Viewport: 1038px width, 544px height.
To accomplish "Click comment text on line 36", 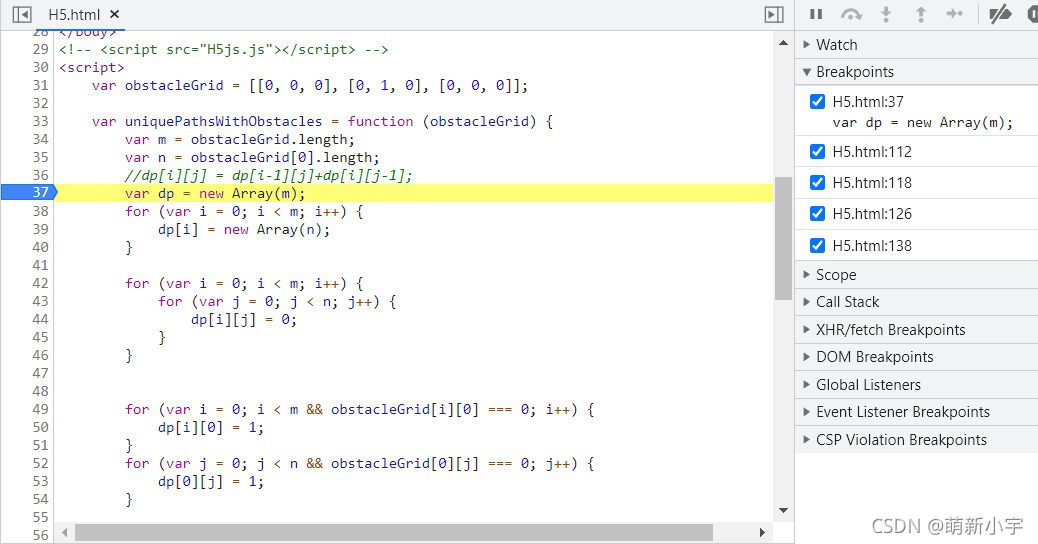I will click(268, 175).
